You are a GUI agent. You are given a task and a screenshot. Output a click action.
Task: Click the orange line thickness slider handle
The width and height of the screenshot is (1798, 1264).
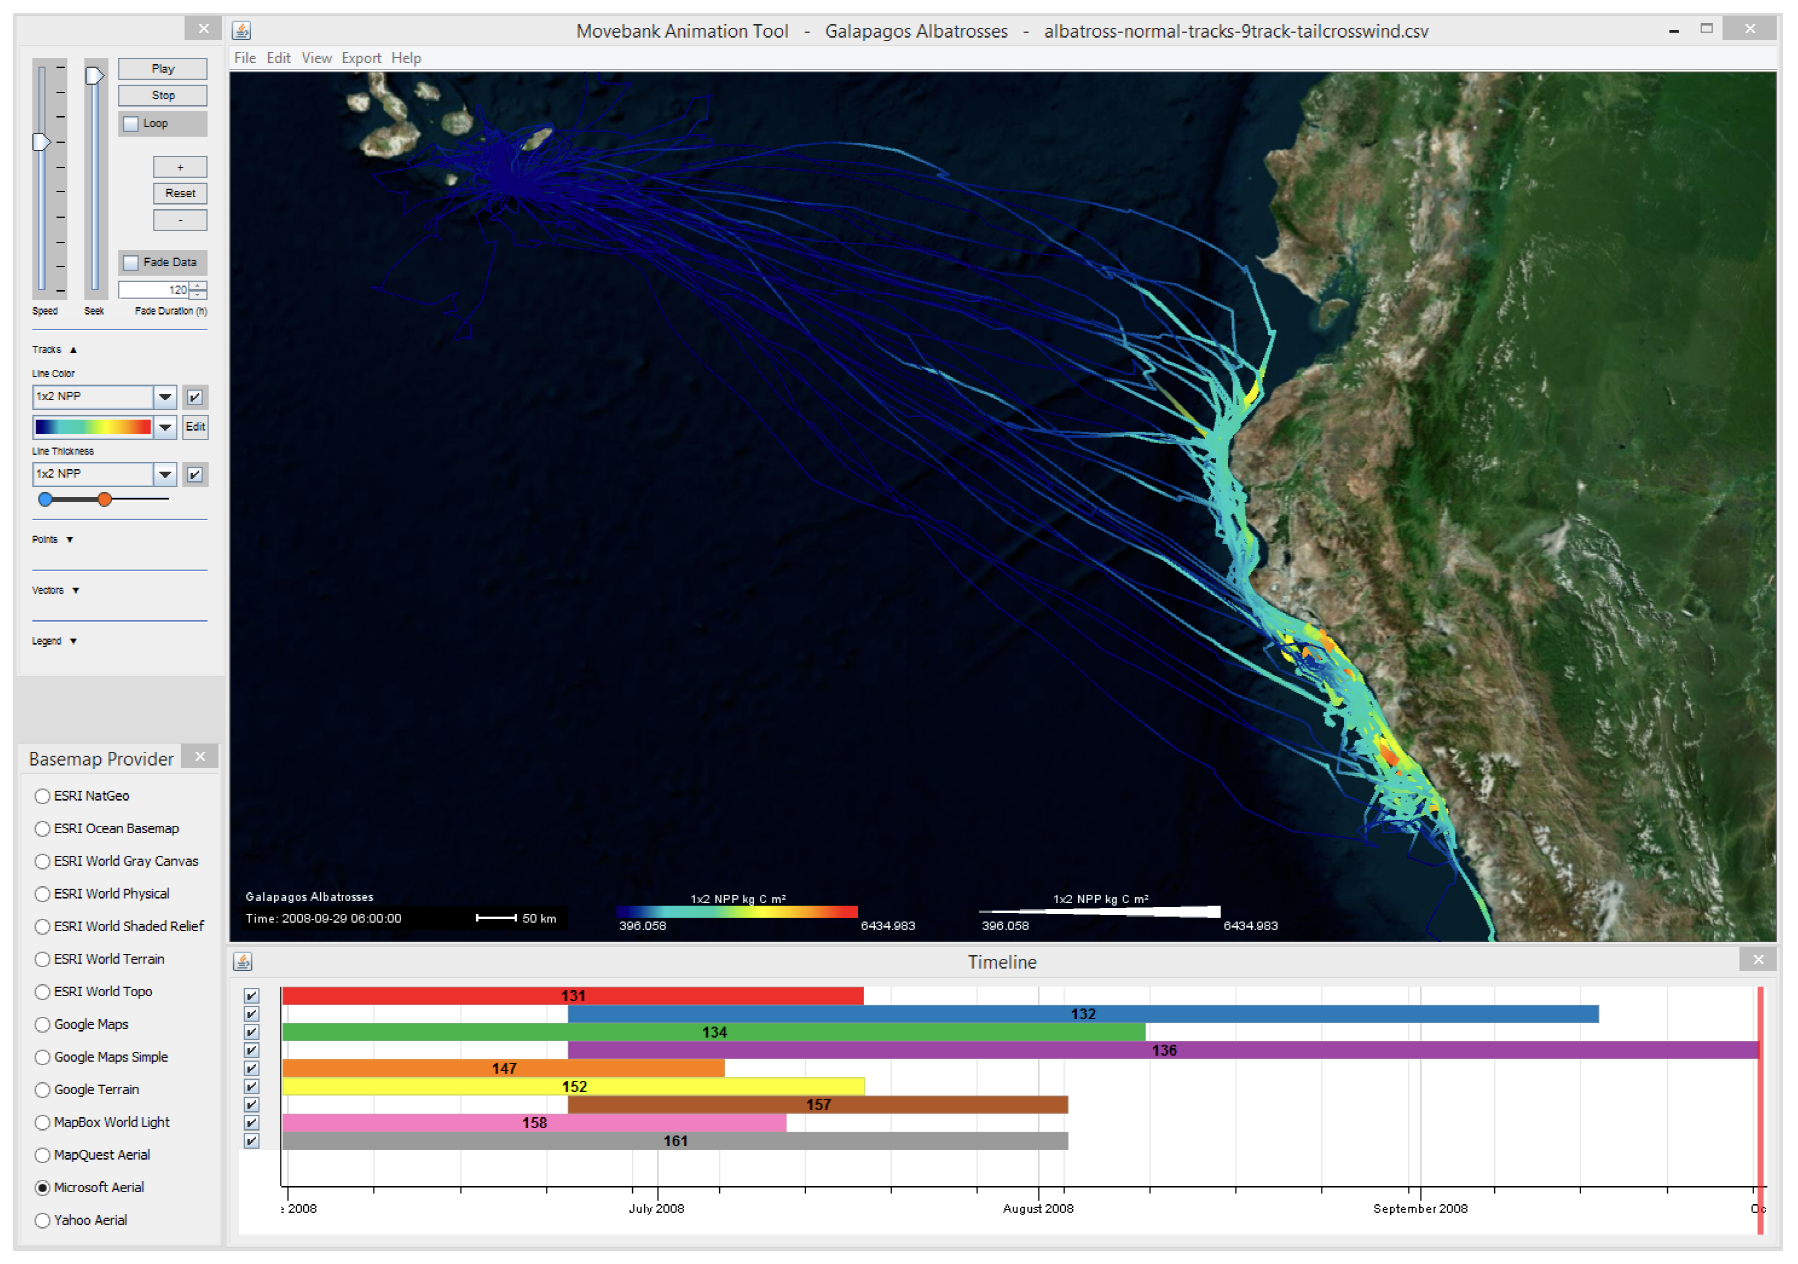[104, 499]
